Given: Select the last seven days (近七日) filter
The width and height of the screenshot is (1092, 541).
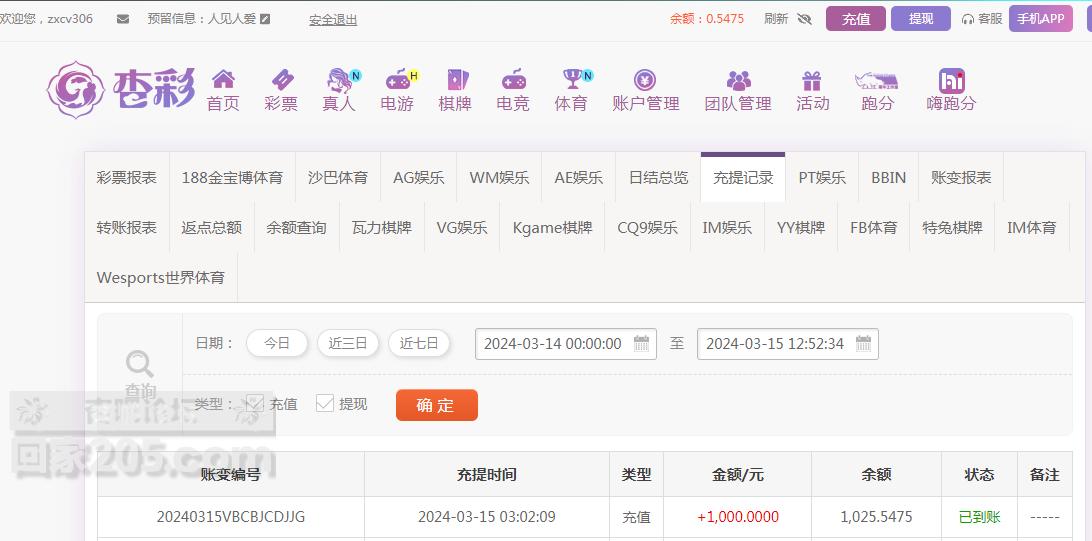Looking at the screenshot, I should coord(419,343).
